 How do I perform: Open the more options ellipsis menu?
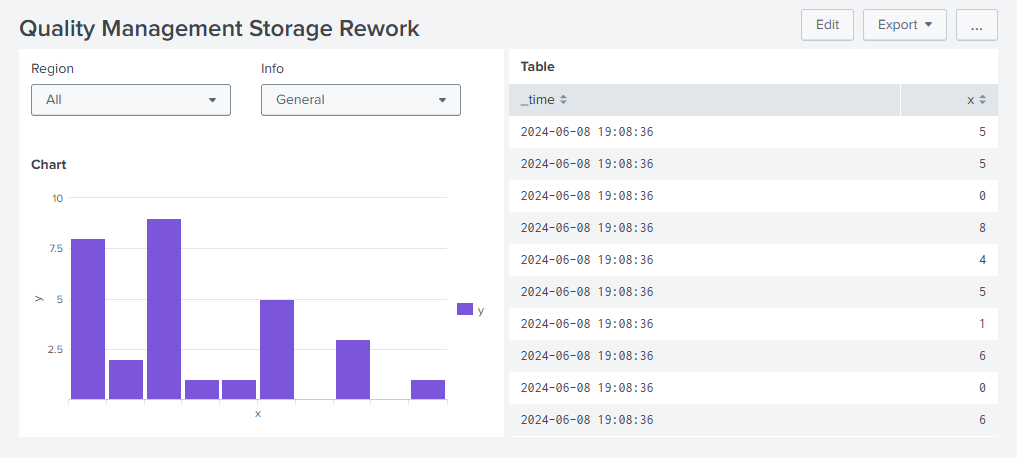pyautogui.click(x=976, y=25)
